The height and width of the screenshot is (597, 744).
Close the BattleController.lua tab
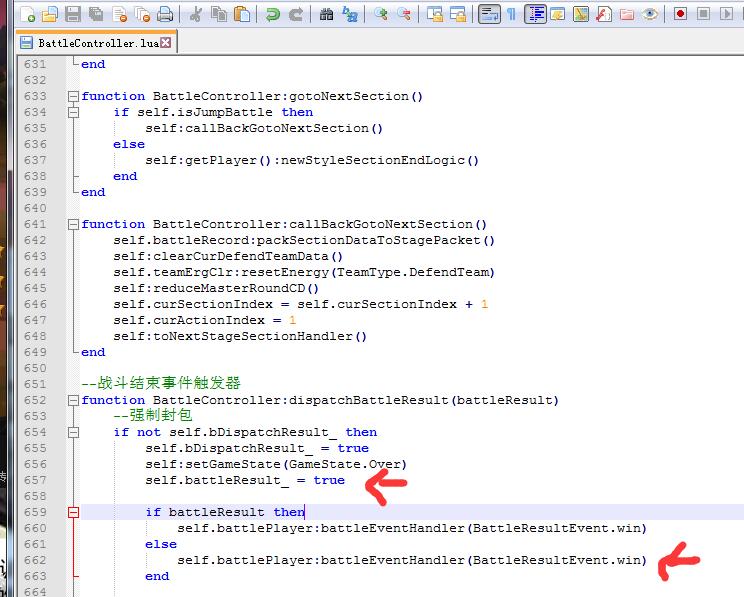[166, 43]
